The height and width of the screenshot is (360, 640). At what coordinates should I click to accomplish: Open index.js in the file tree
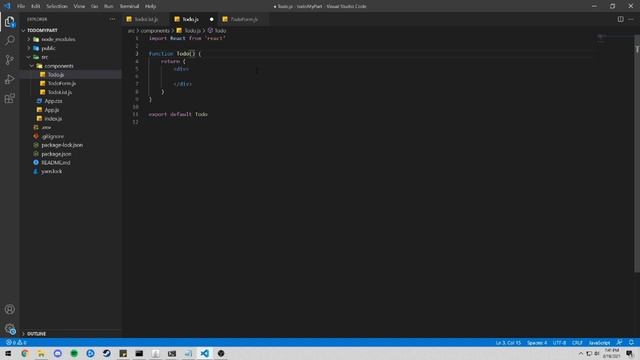(53, 118)
